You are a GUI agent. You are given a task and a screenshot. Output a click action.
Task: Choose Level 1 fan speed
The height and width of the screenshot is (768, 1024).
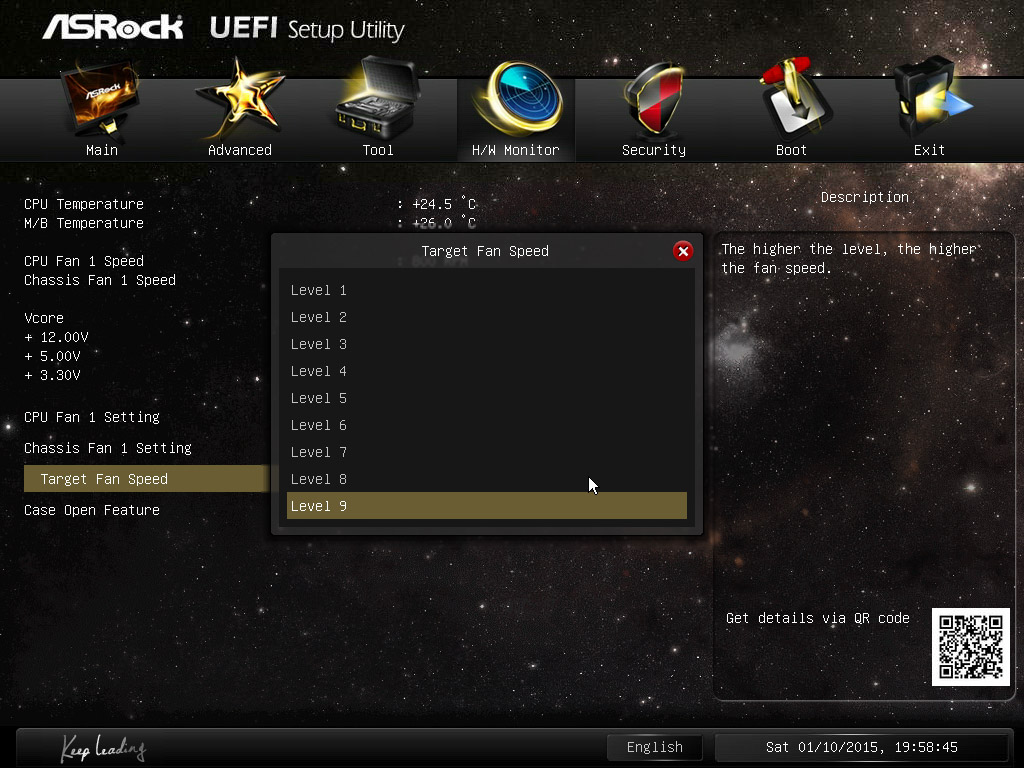click(487, 290)
